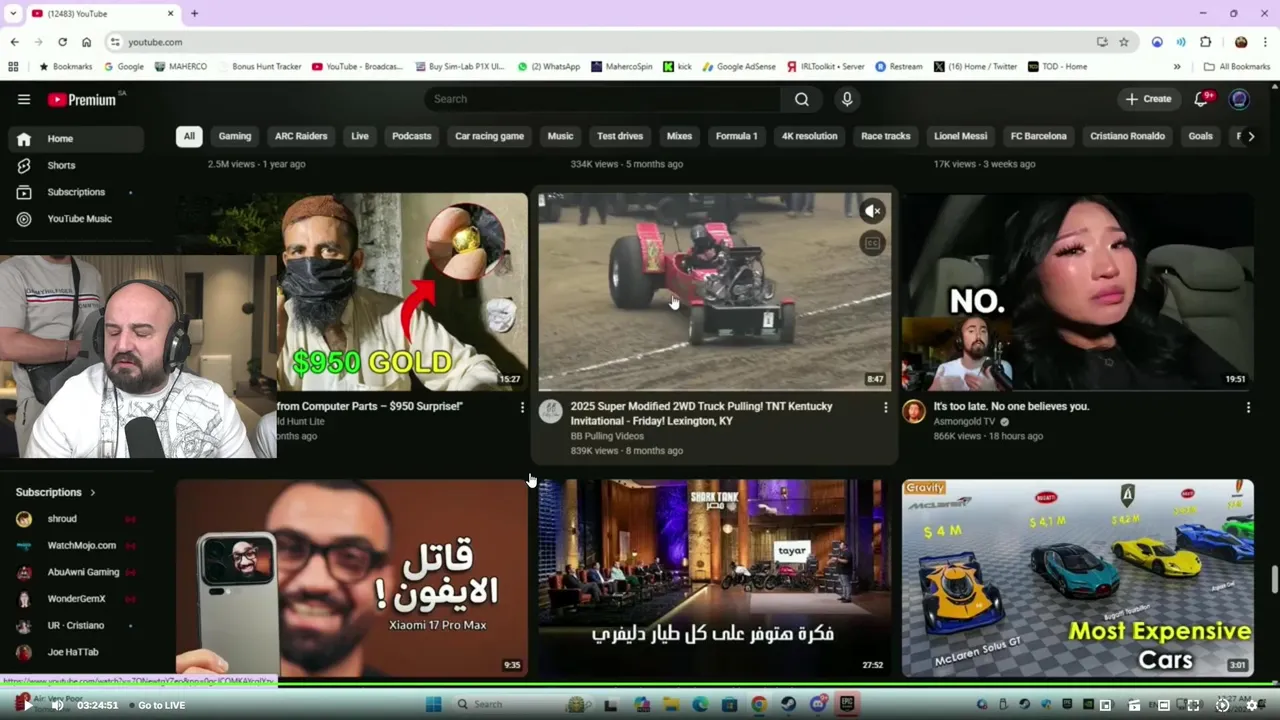Open Steam from the taskbar
1280x720 pixels.
pos(789,705)
